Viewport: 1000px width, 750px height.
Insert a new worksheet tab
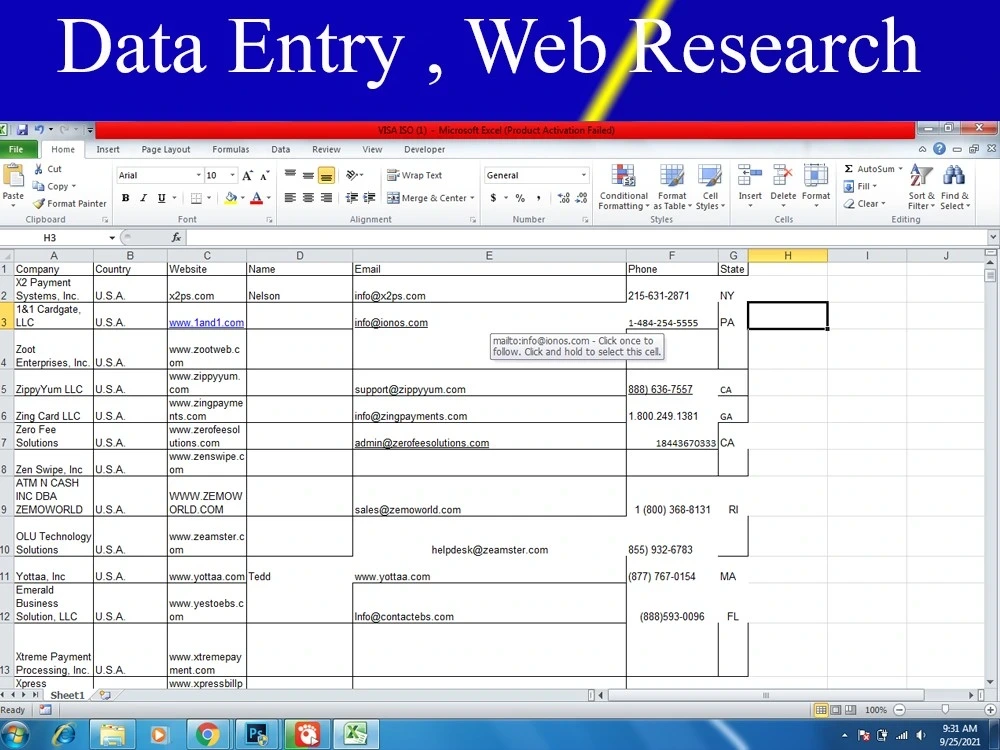(x=105, y=695)
